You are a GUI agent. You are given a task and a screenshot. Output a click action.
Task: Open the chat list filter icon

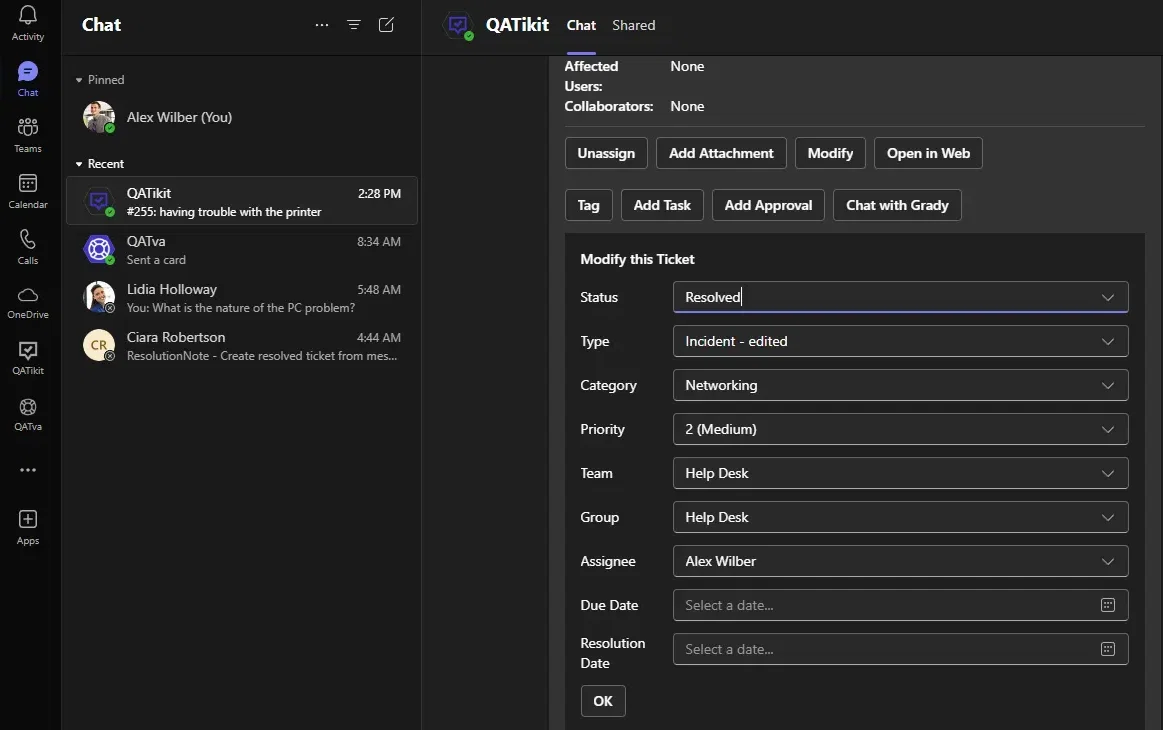point(354,24)
